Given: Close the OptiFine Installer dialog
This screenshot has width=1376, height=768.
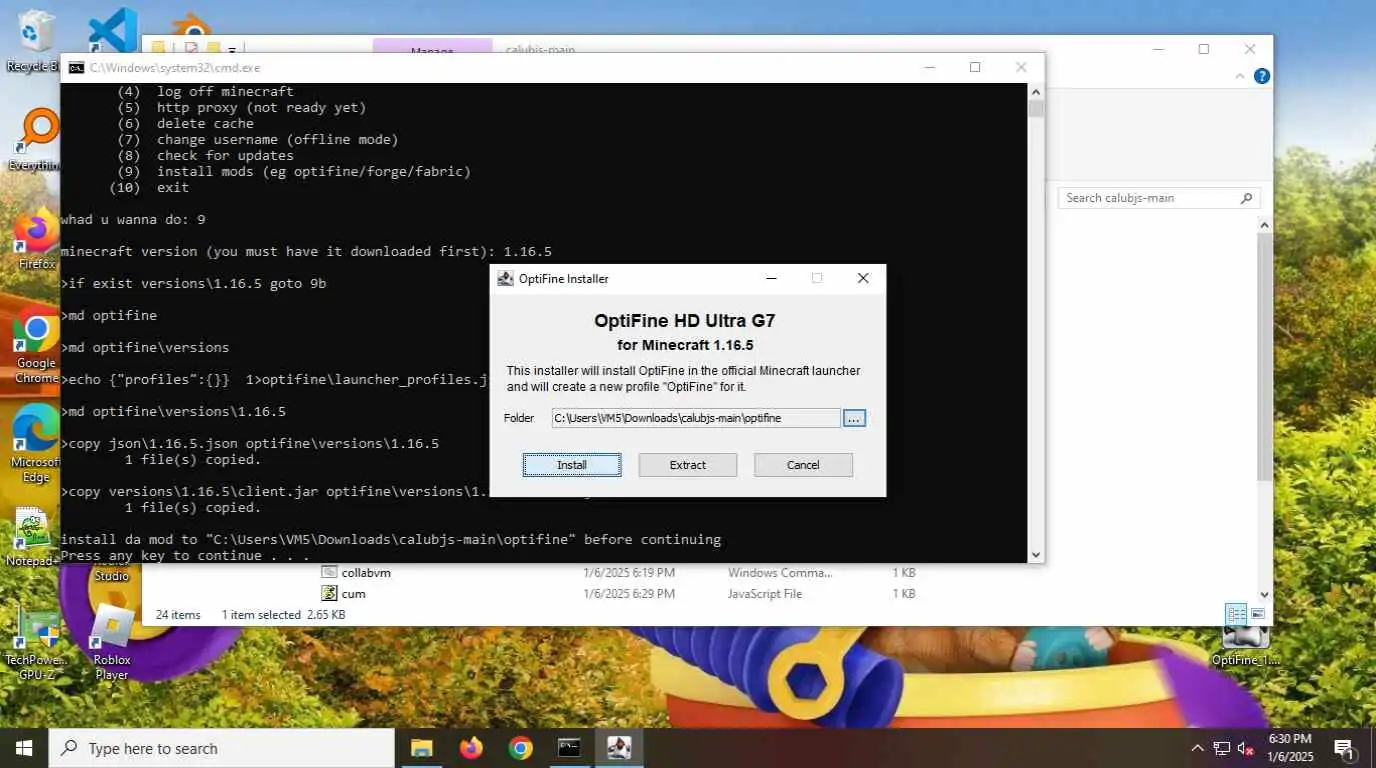Looking at the screenshot, I should click(x=863, y=279).
